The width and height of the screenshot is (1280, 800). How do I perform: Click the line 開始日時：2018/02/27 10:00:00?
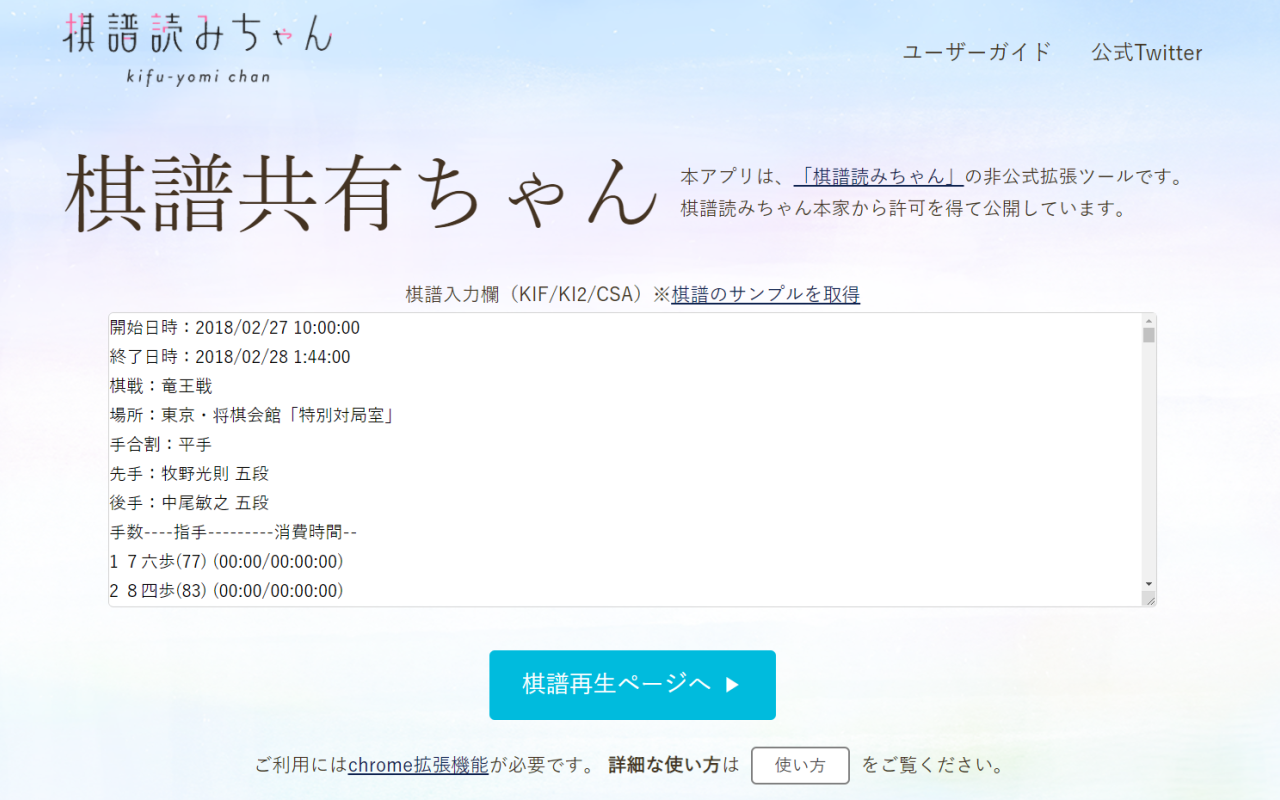(x=235, y=328)
